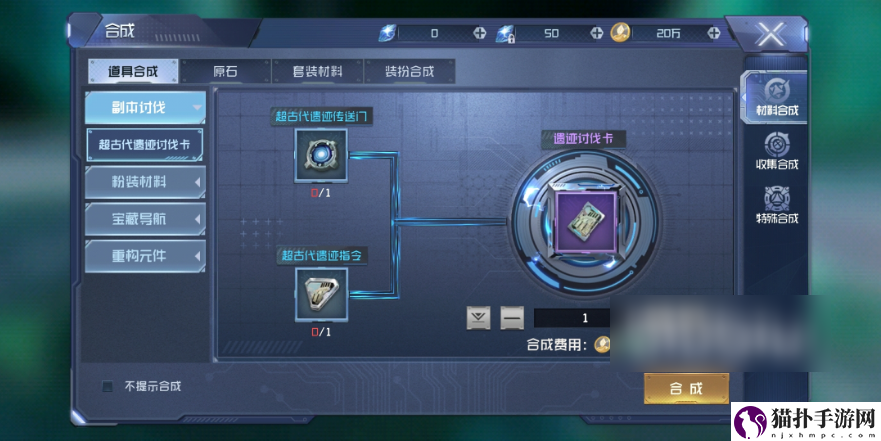
Task: Expand the 粉装材料 category
Action: [145, 181]
